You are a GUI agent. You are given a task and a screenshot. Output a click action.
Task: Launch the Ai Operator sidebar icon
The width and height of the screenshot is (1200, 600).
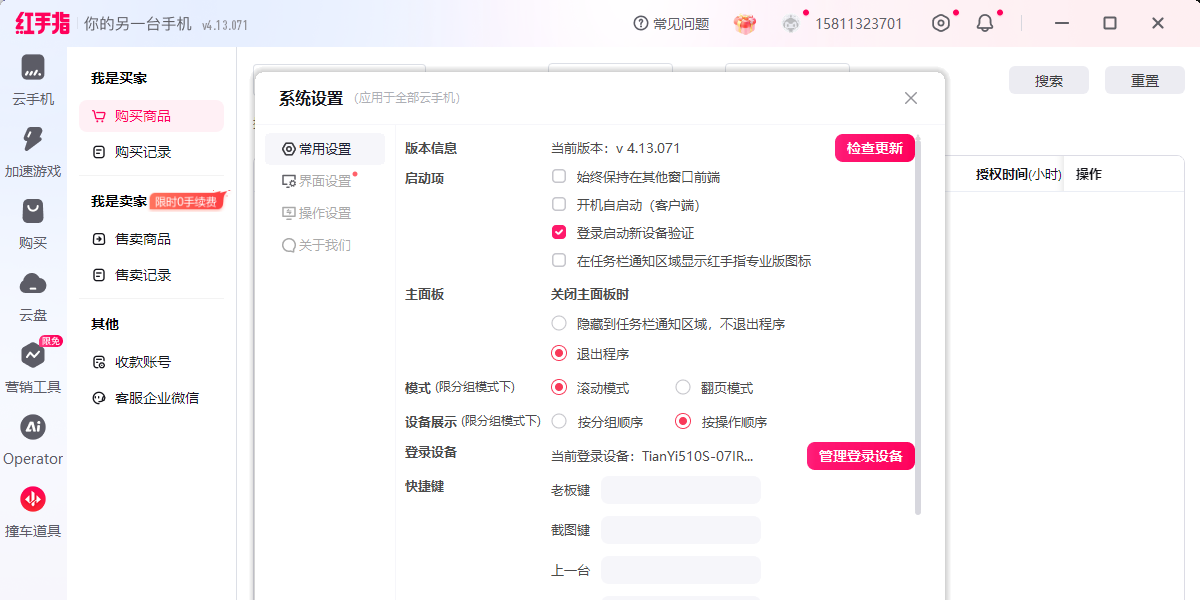[x=33, y=427]
